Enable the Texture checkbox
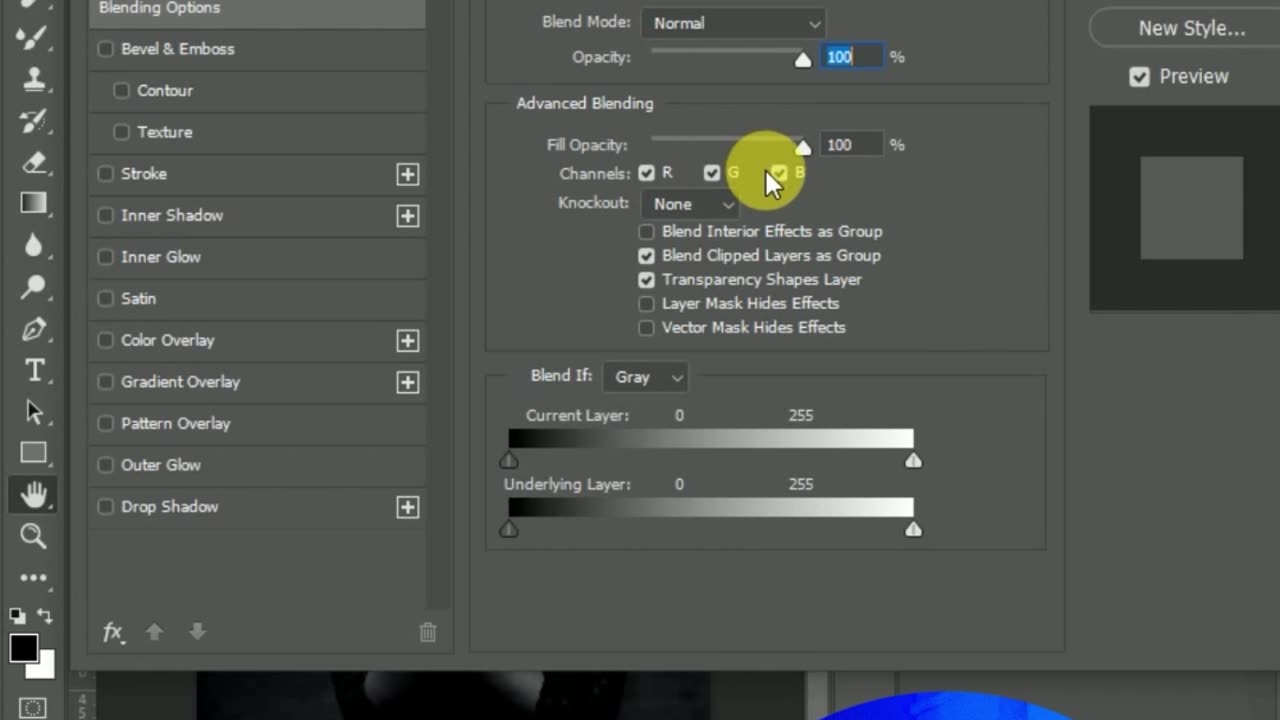The height and width of the screenshot is (720, 1280). click(121, 132)
